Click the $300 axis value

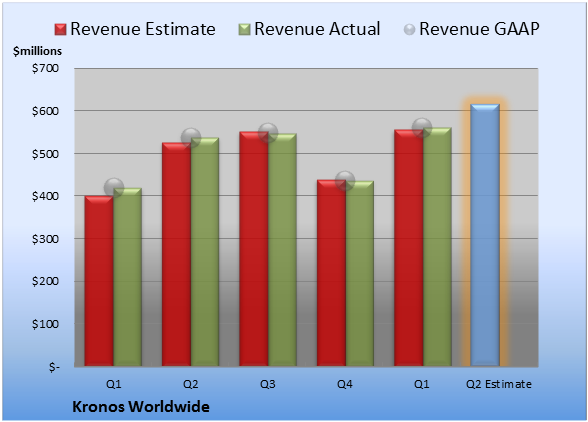(45, 239)
